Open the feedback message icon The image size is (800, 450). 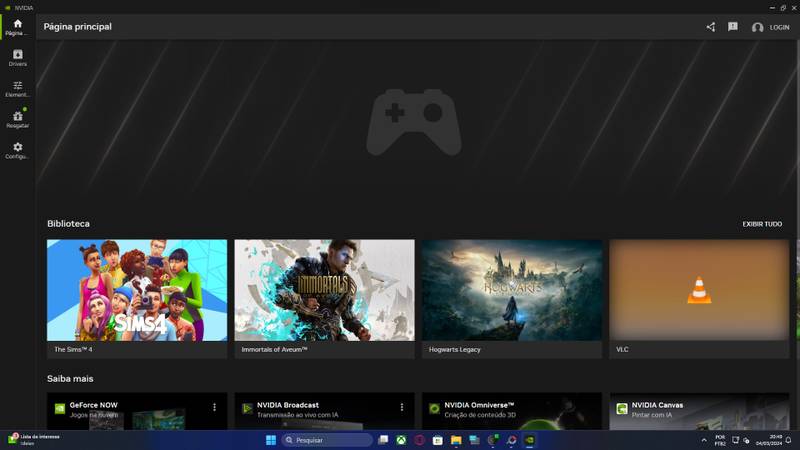(x=733, y=27)
